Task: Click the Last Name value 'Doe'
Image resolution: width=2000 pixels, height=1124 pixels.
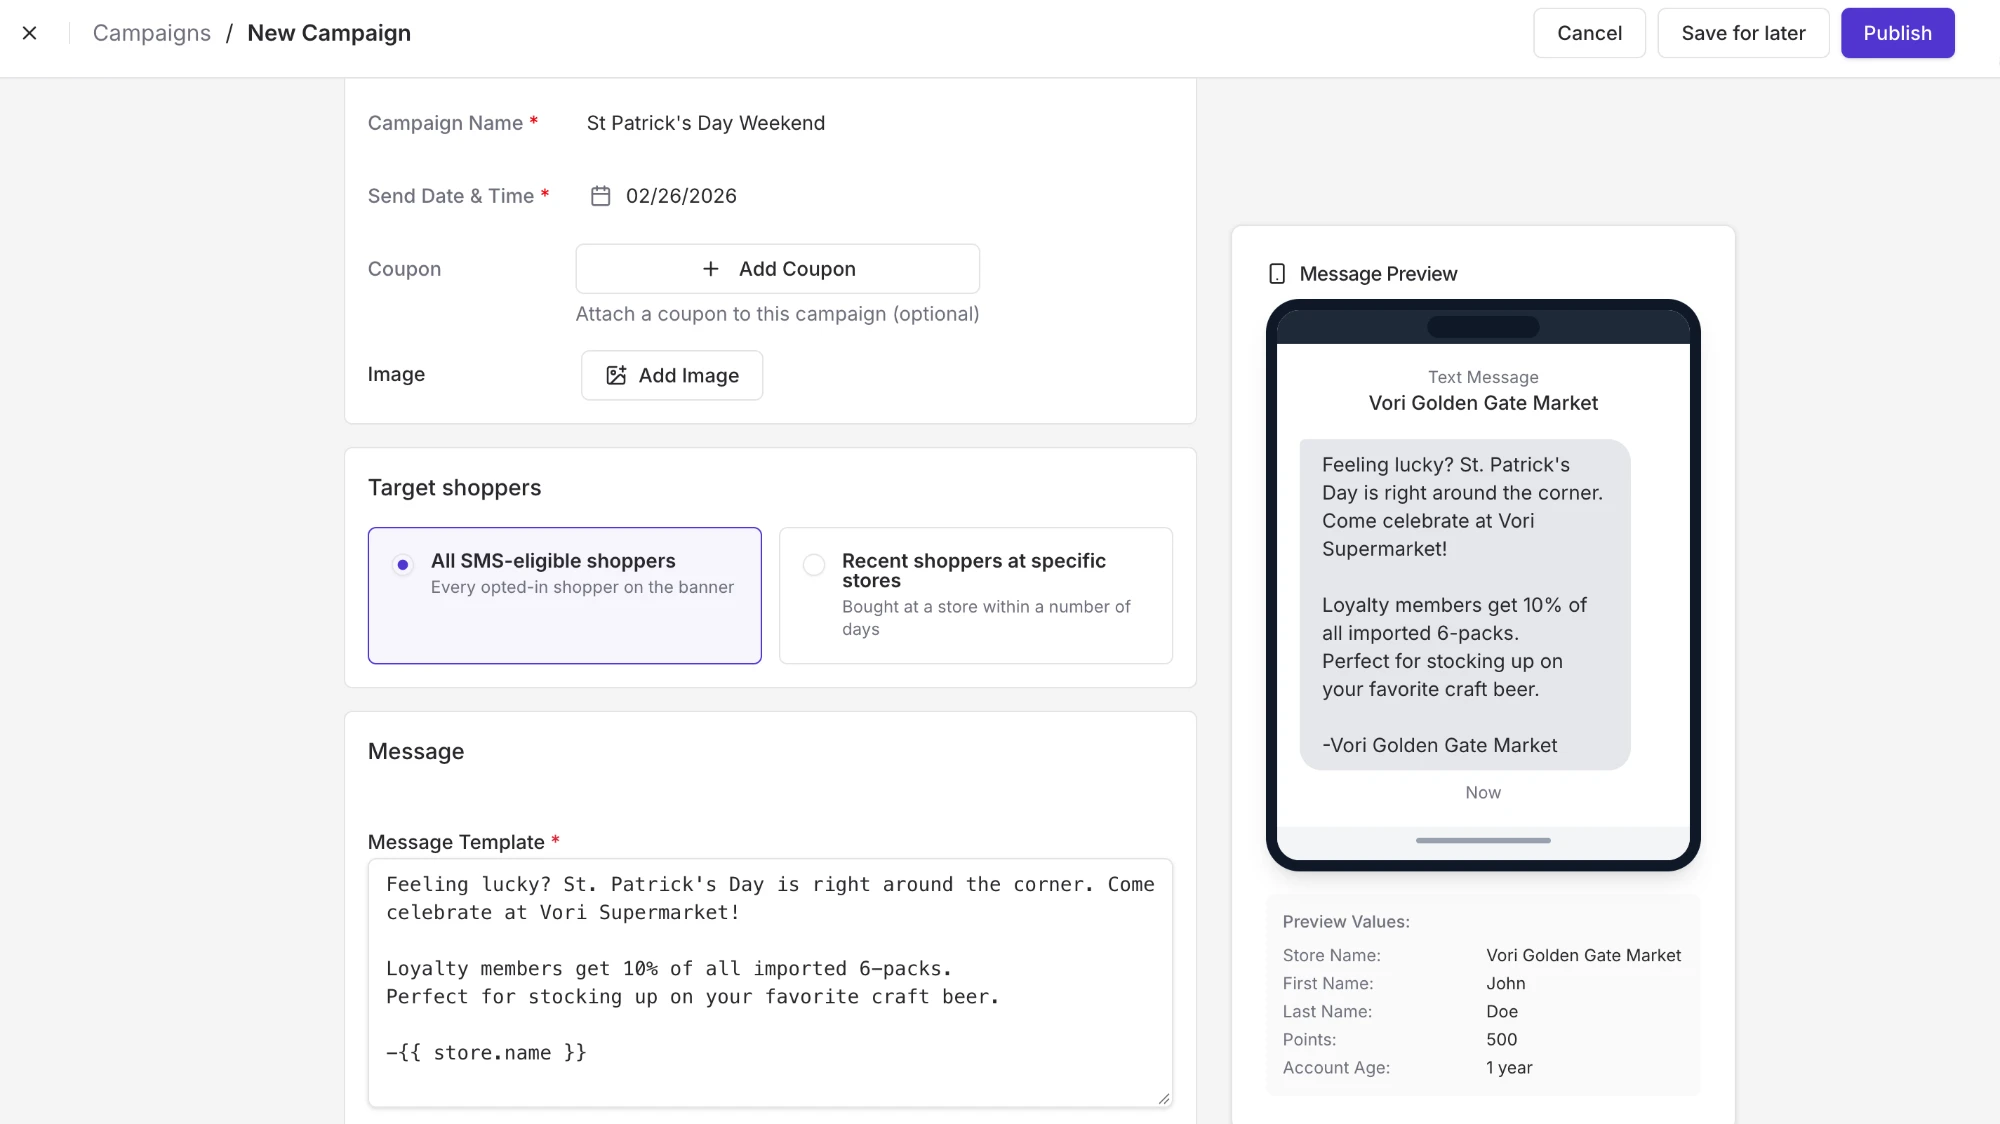Action: click(1501, 1011)
